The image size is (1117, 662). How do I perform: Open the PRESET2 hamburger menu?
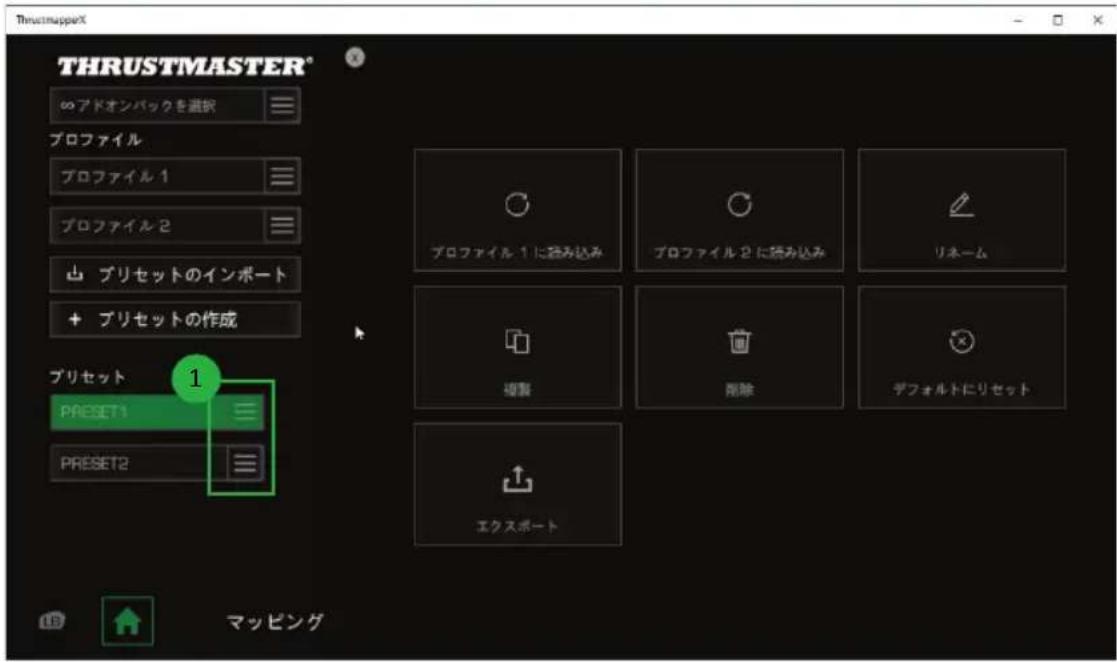click(245, 464)
